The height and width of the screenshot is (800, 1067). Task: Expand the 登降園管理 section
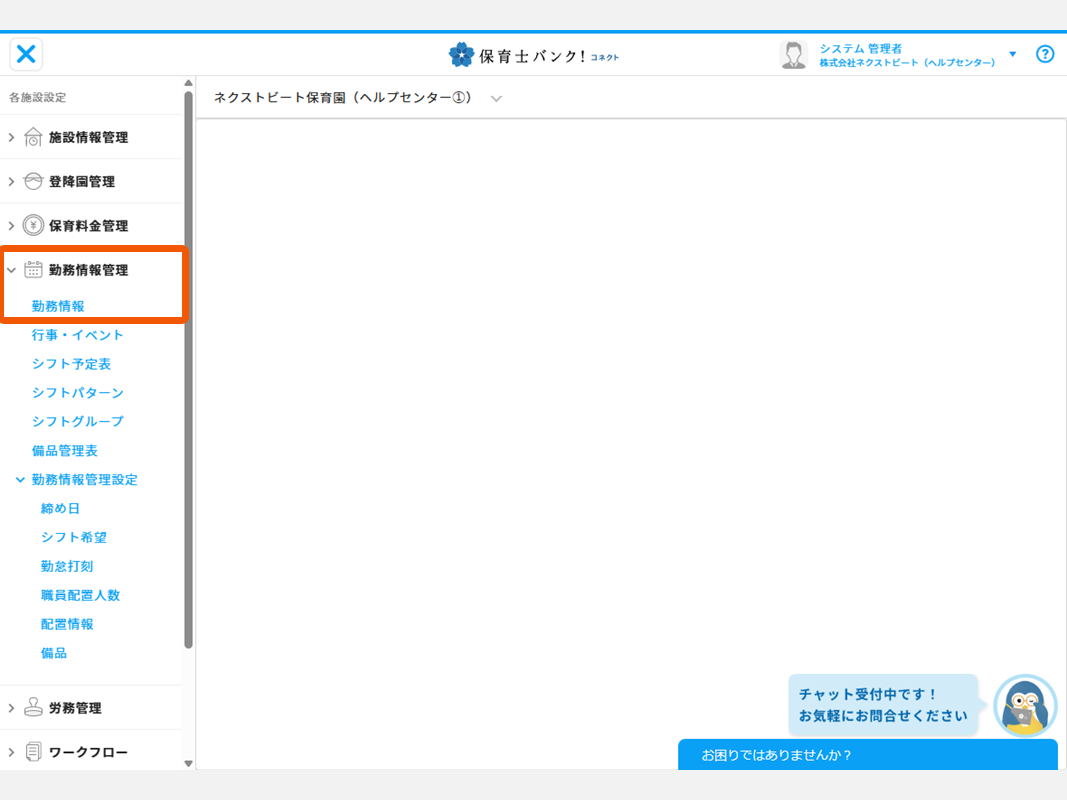(x=12, y=181)
